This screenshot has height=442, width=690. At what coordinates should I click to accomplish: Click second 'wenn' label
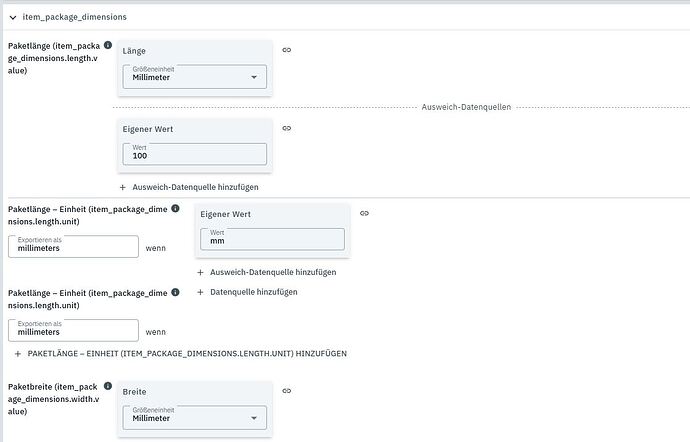(156, 332)
